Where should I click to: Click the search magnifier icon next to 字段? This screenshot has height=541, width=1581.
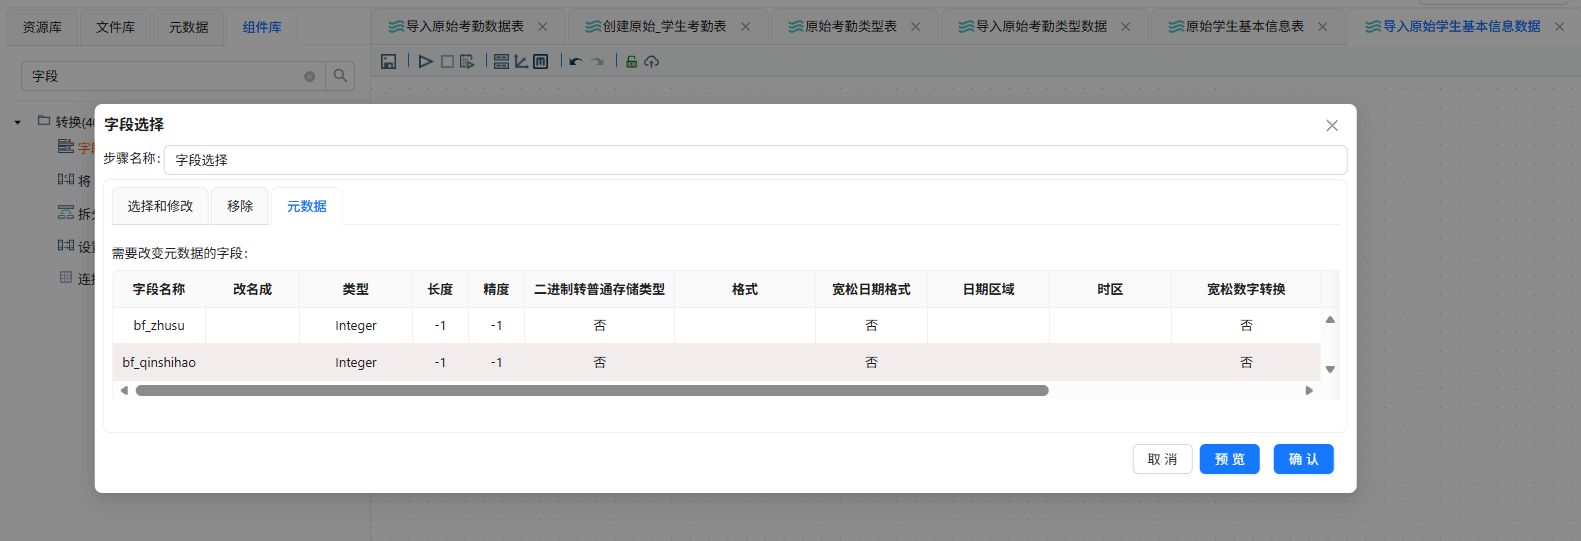pyautogui.click(x=340, y=76)
